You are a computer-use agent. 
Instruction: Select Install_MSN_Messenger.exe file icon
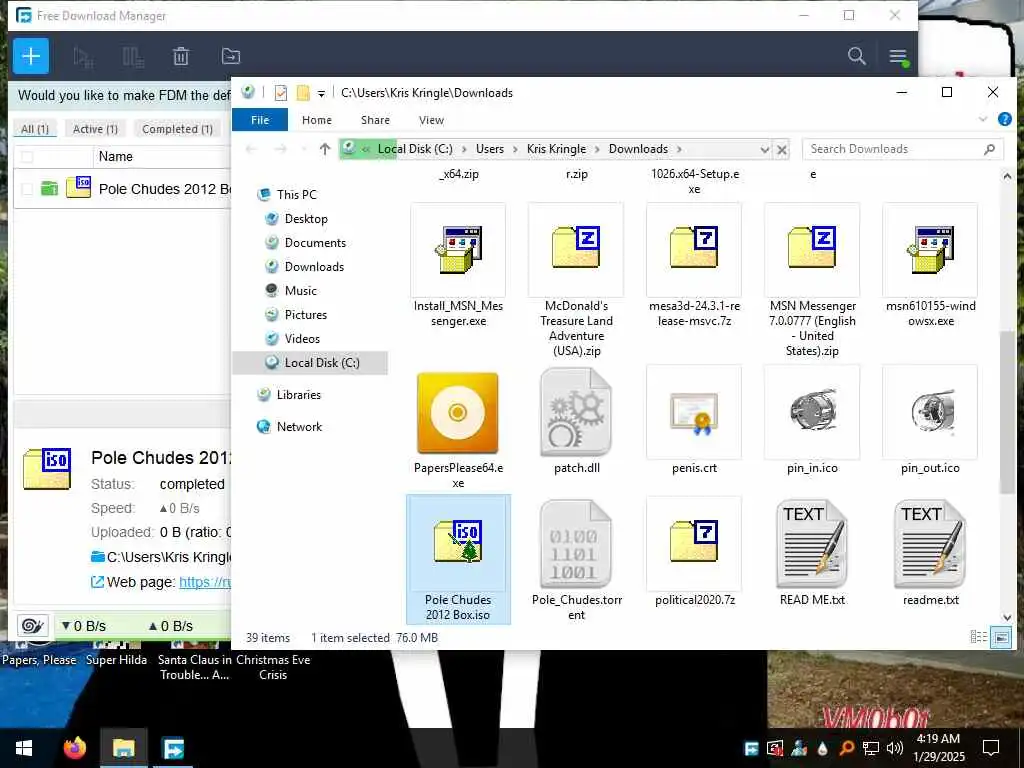pyautogui.click(x=458, y=250)
